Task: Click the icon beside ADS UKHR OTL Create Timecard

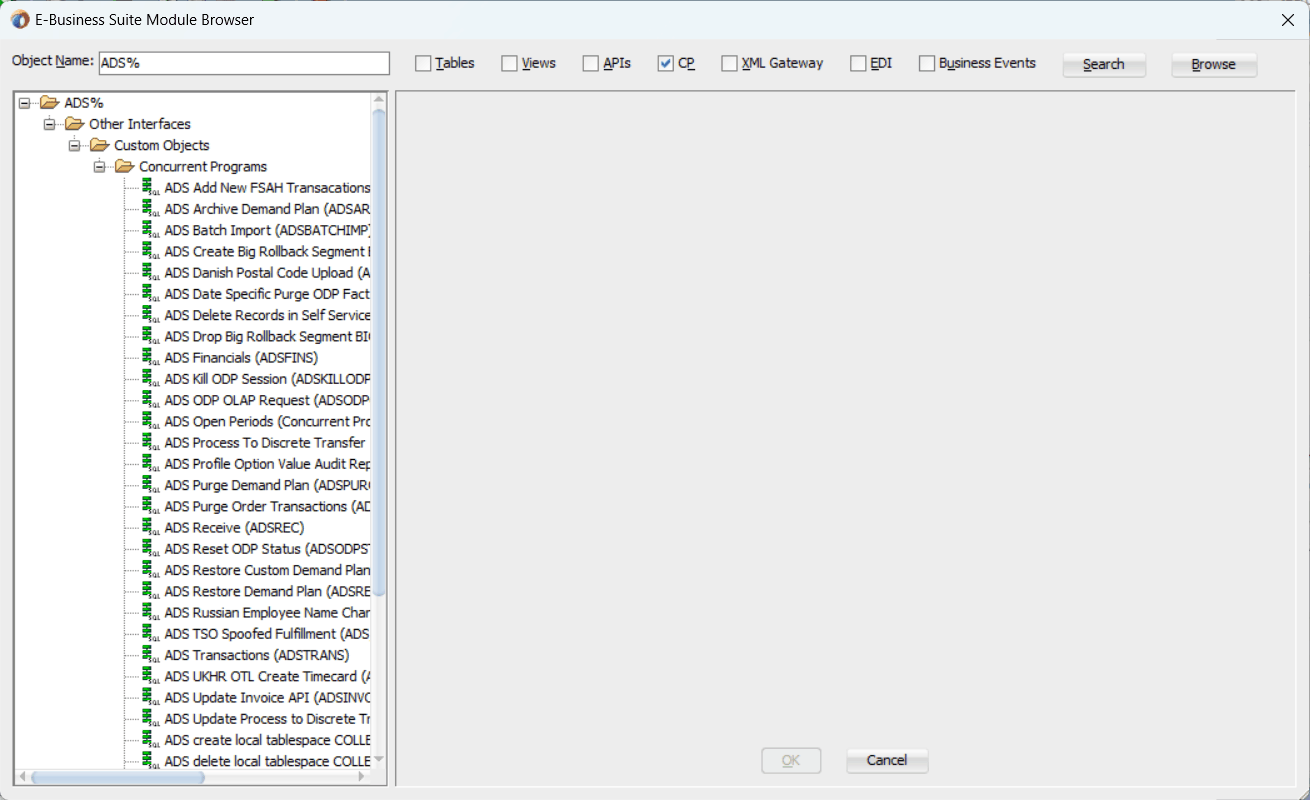Action: 151,676
